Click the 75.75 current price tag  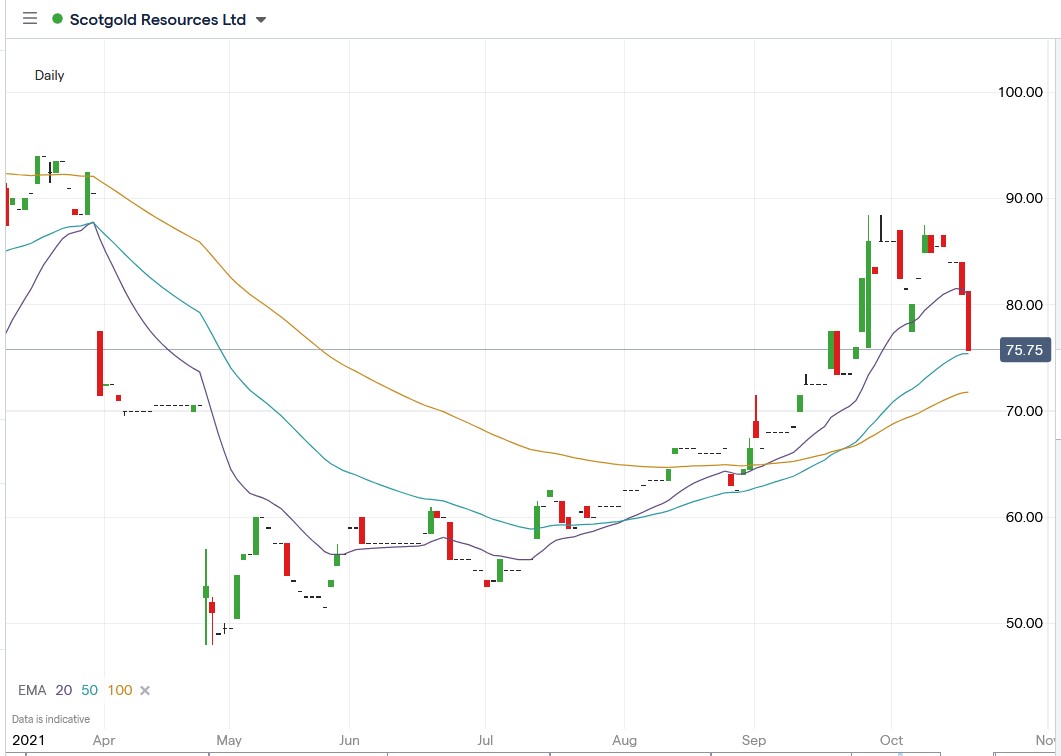click(x=1024, y=350)
